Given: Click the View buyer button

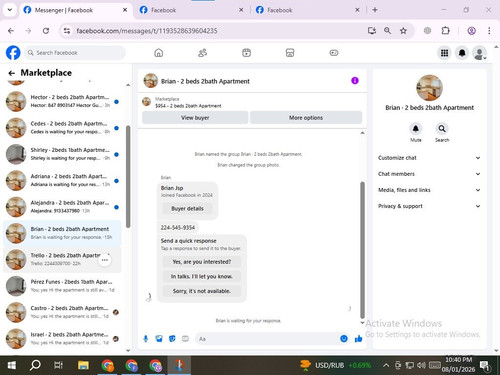Looking at the screenshot, I should (x=195, y=117).
